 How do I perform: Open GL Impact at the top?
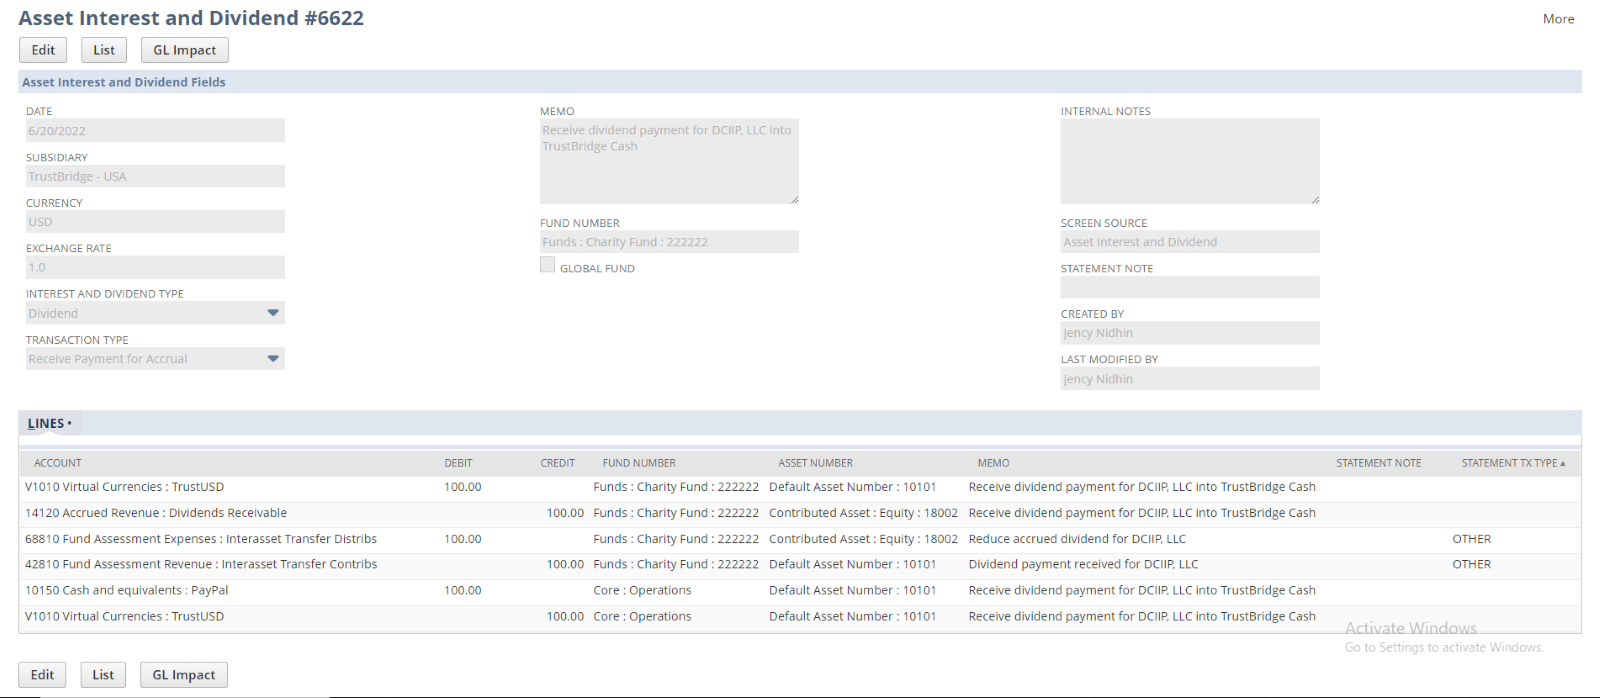pyautogui.click(x=184, y=50)
